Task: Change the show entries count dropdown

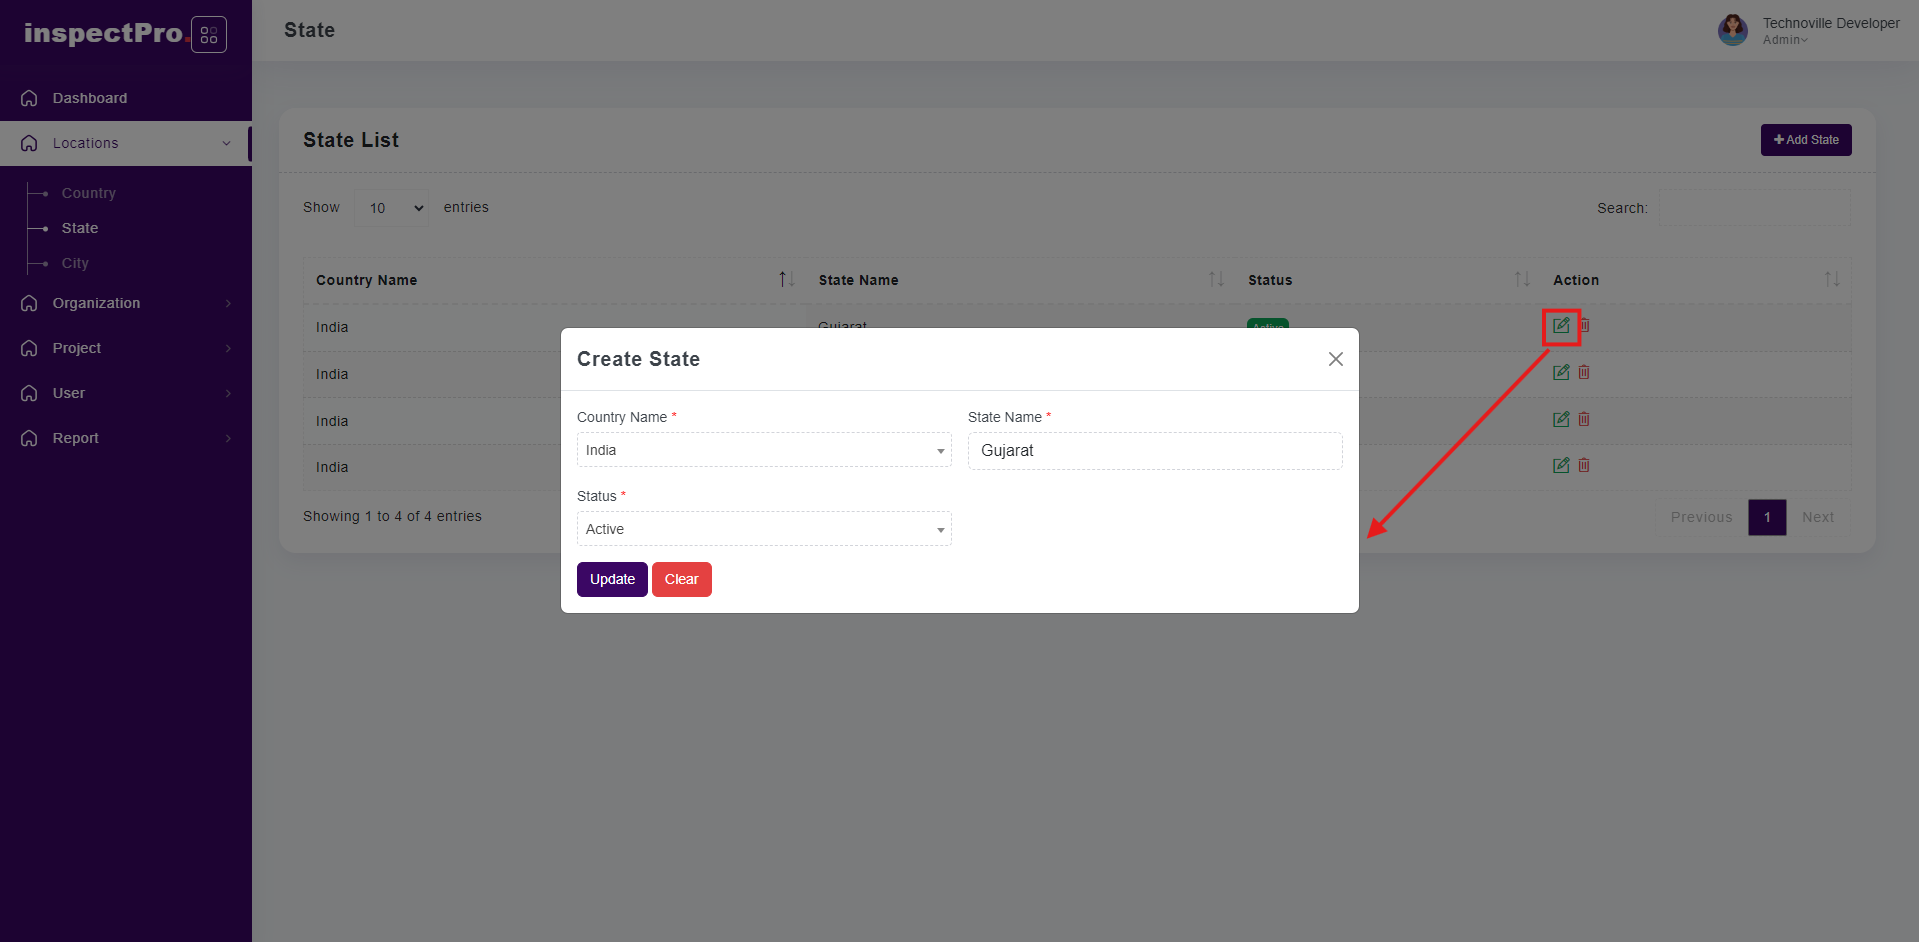Action: click(392, 208)
